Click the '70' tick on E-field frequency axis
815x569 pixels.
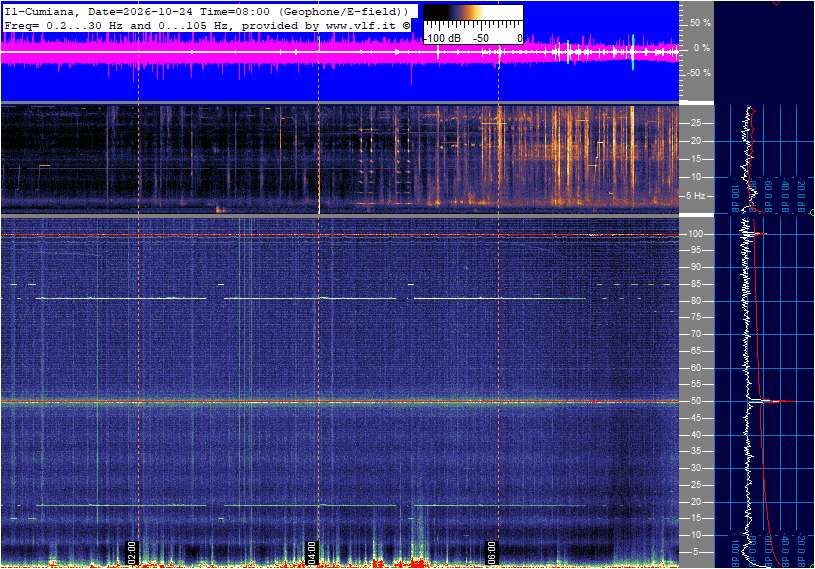click(x=695, y=334)
